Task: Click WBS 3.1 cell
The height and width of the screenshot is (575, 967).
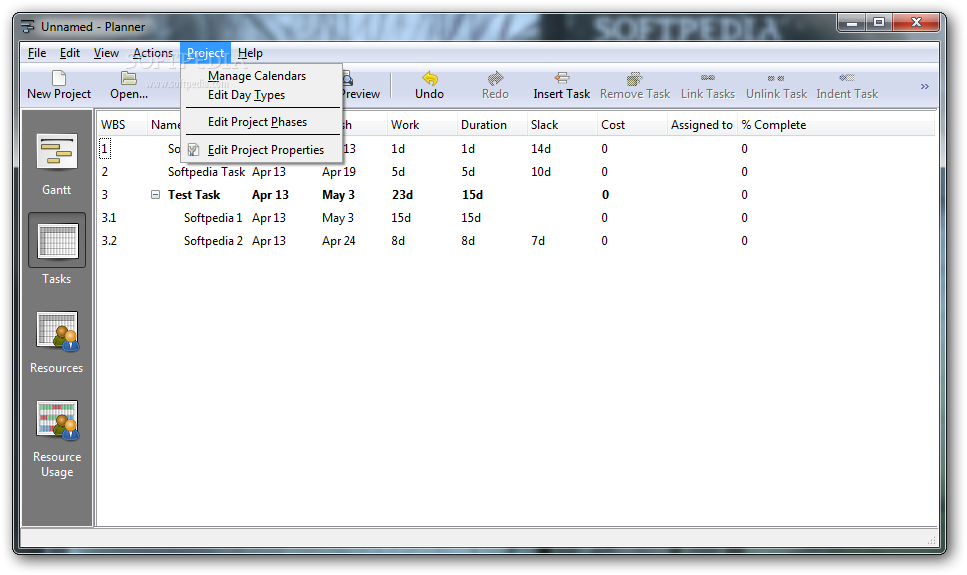Action: point(109,218)
